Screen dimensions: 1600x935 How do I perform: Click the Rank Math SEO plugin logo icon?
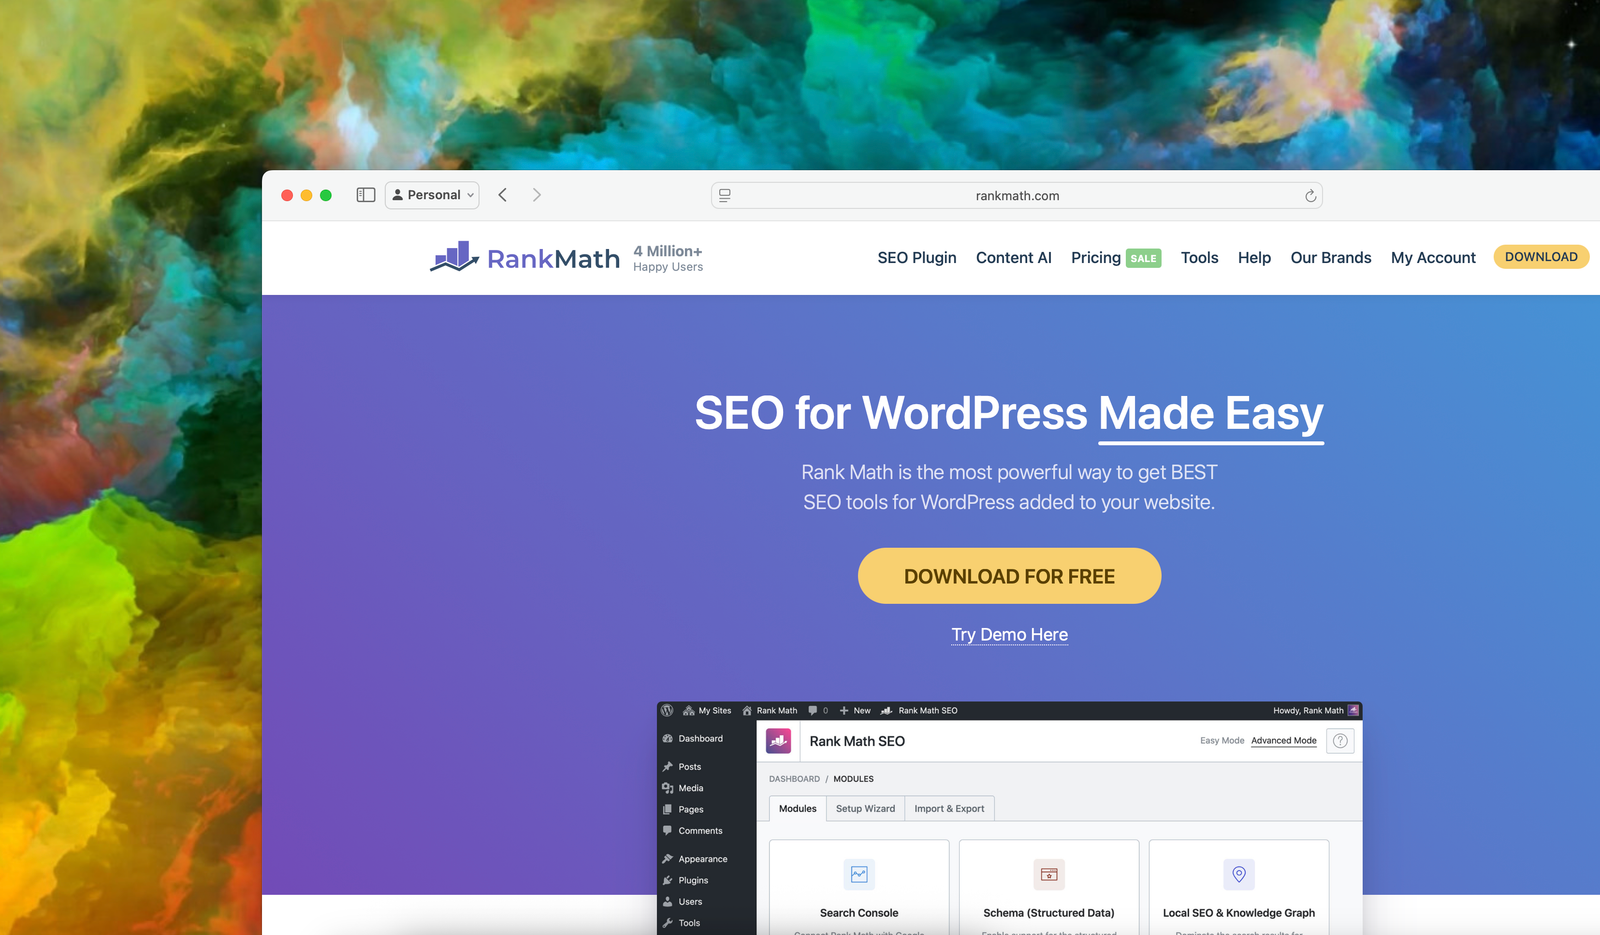[778, 741]
